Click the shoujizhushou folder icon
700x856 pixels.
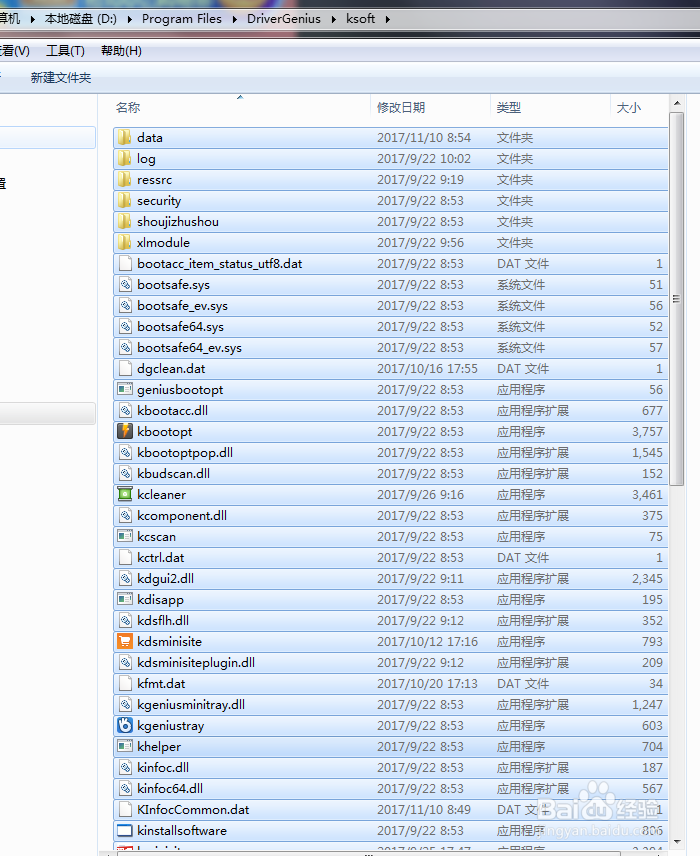(125, 221)
